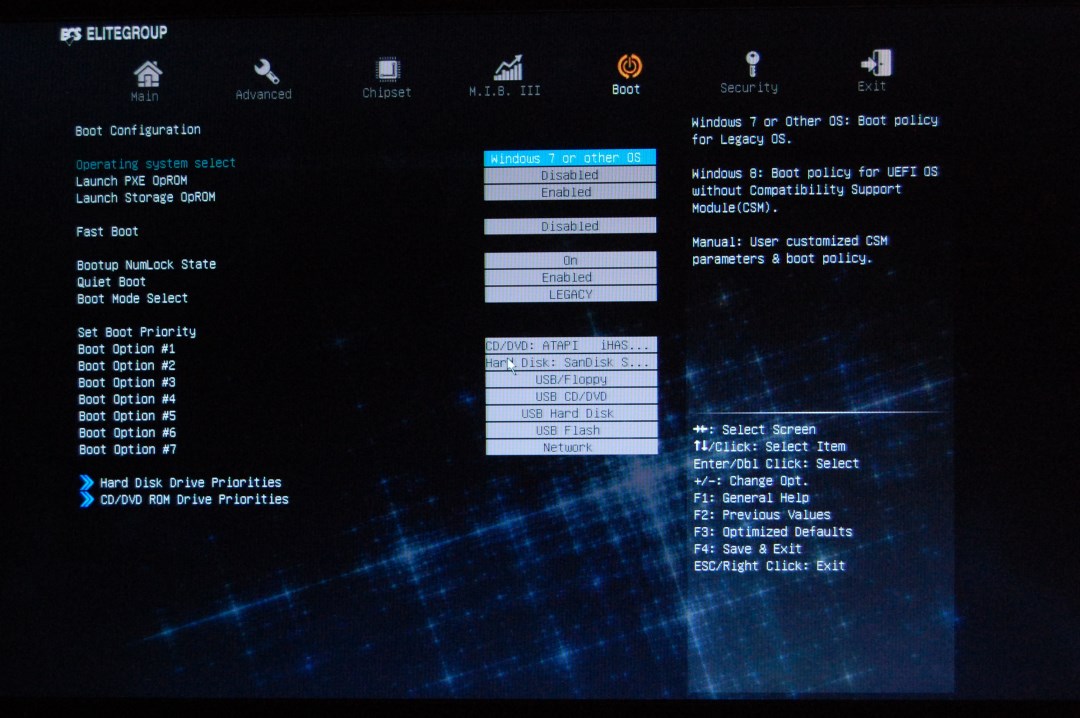Select Launch PXE OpROM label

pyautogui.click(x=132, y=181)
